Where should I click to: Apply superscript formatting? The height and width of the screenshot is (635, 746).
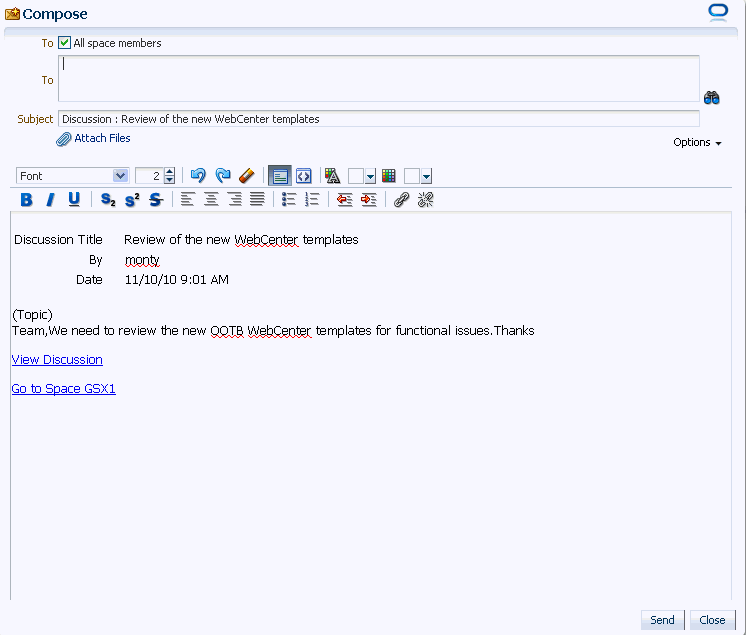click(x=132, y=200)
